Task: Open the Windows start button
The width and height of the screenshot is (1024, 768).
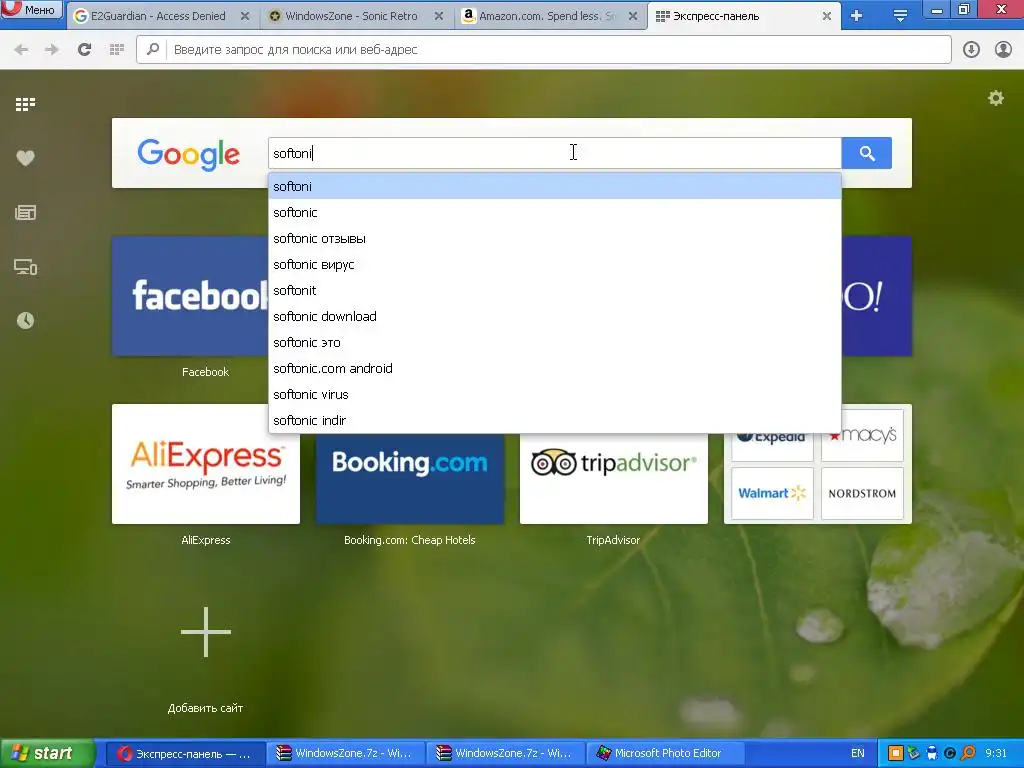Action: click(47, 753)
